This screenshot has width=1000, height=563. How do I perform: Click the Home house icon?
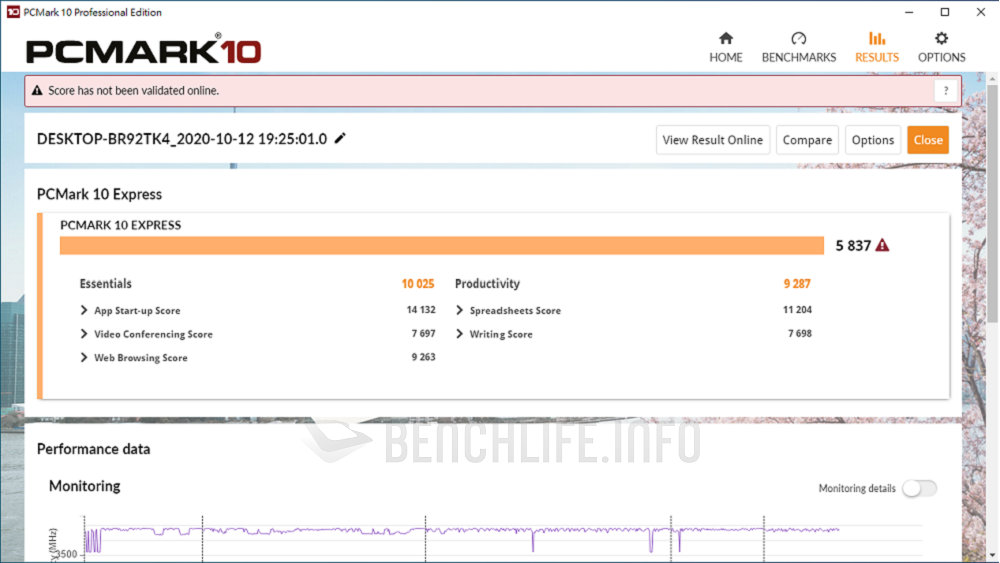[726, 38]
